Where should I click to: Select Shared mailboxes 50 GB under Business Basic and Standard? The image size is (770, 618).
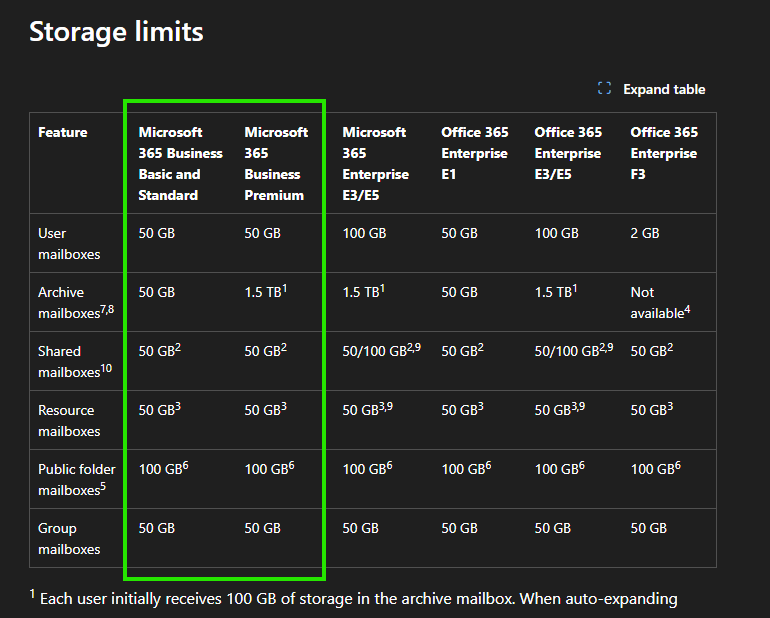[x=160, y=350]
